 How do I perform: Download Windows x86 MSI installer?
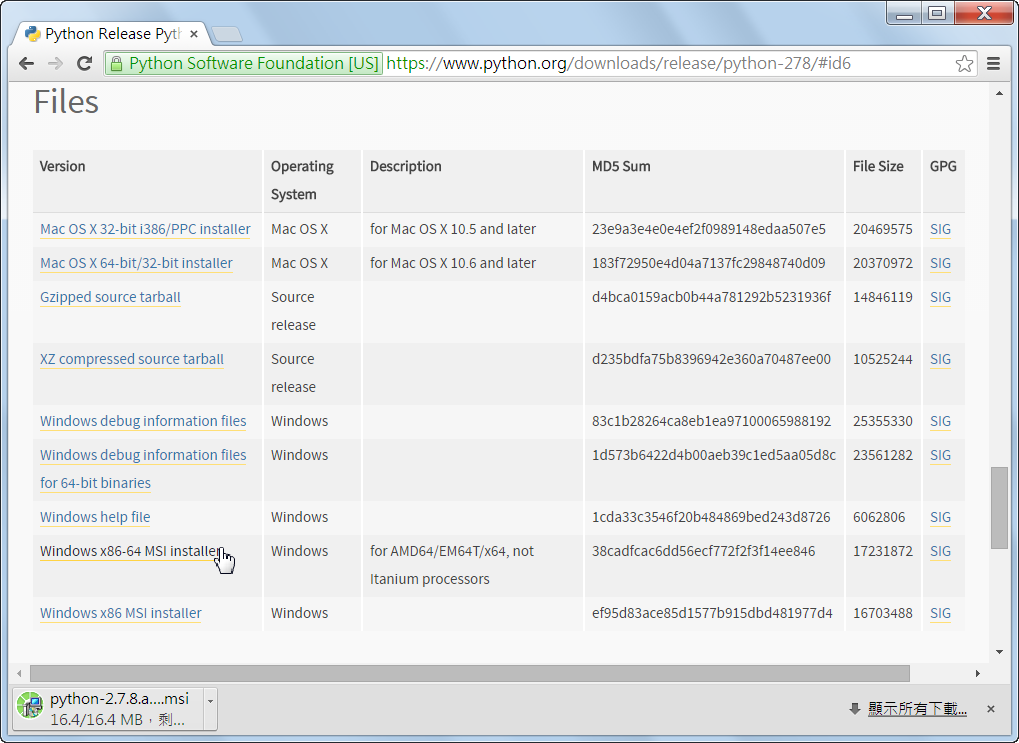tap(120, 613)
